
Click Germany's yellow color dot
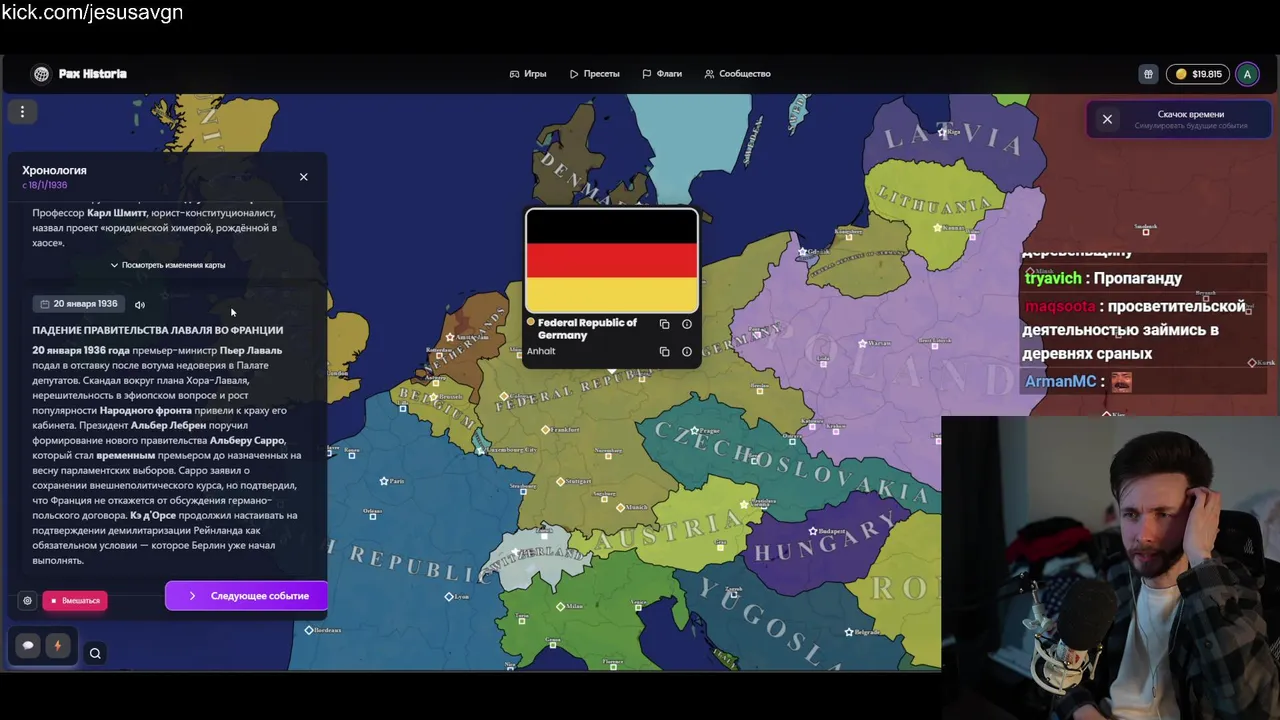pos(531,323)
